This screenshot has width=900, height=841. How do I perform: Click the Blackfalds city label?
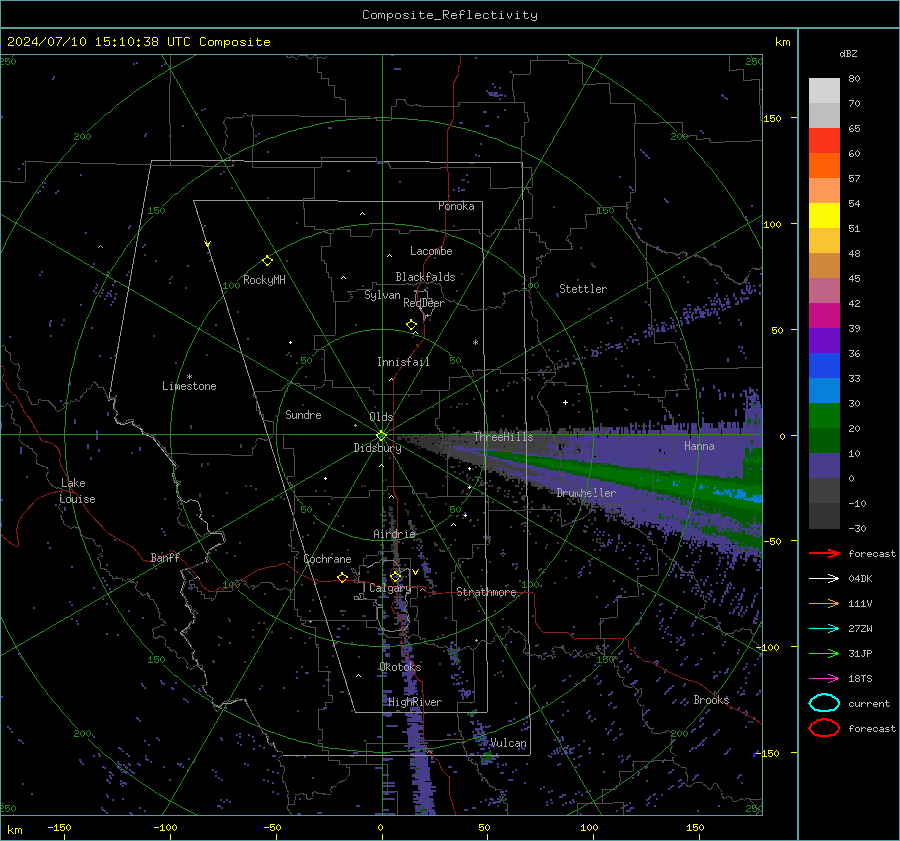pyautogui.click(x=425, y=277)
